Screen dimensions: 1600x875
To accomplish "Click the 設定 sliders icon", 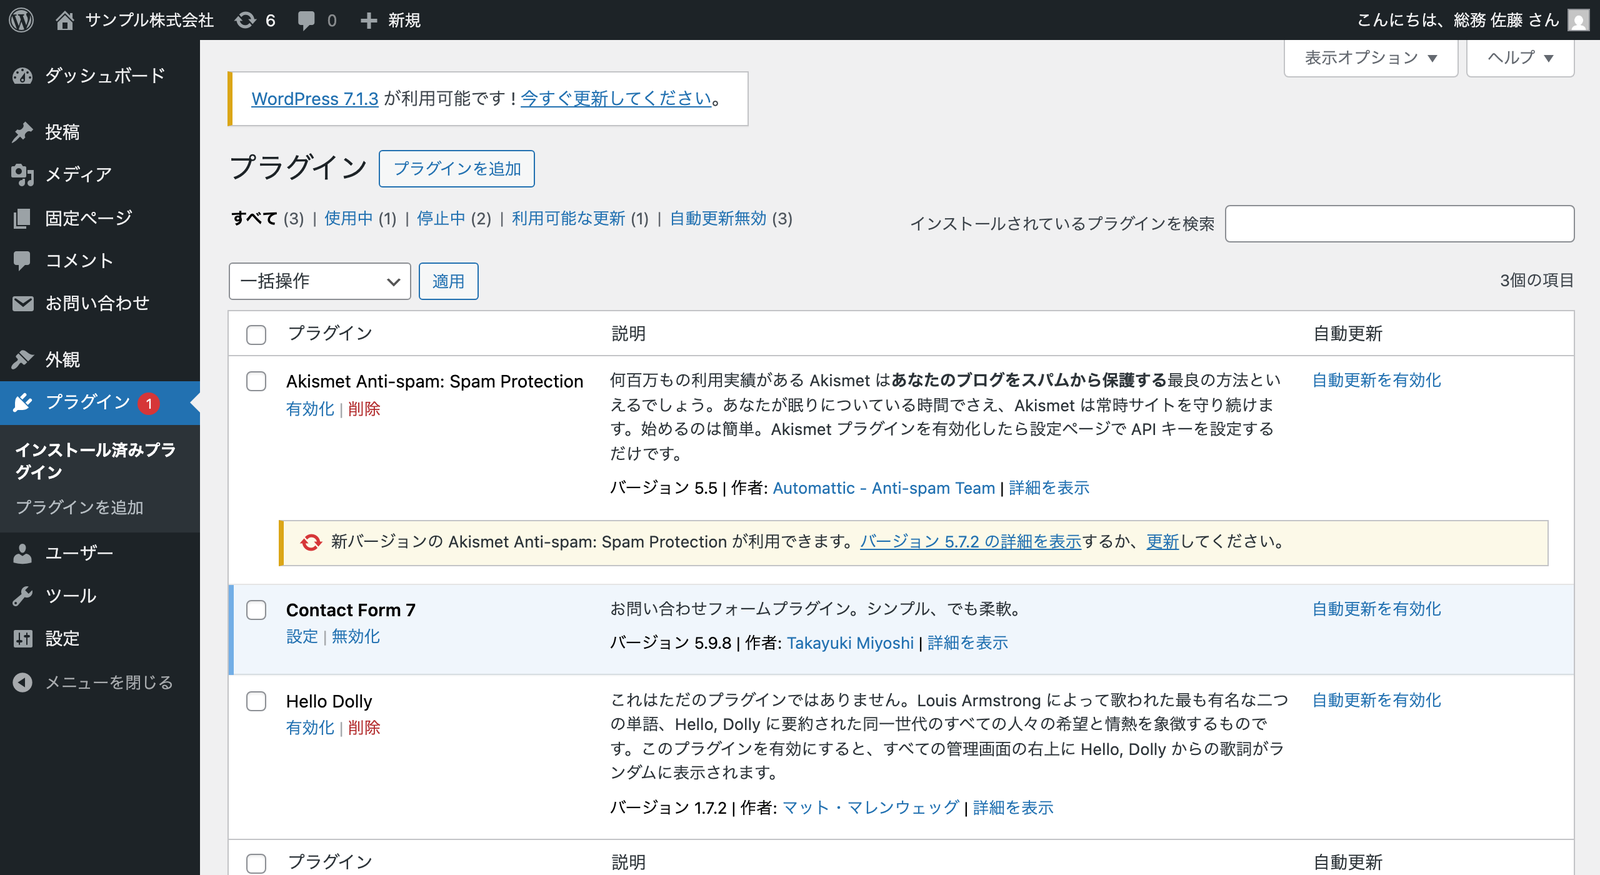I will pyautogui.click(x=22, y=639).
